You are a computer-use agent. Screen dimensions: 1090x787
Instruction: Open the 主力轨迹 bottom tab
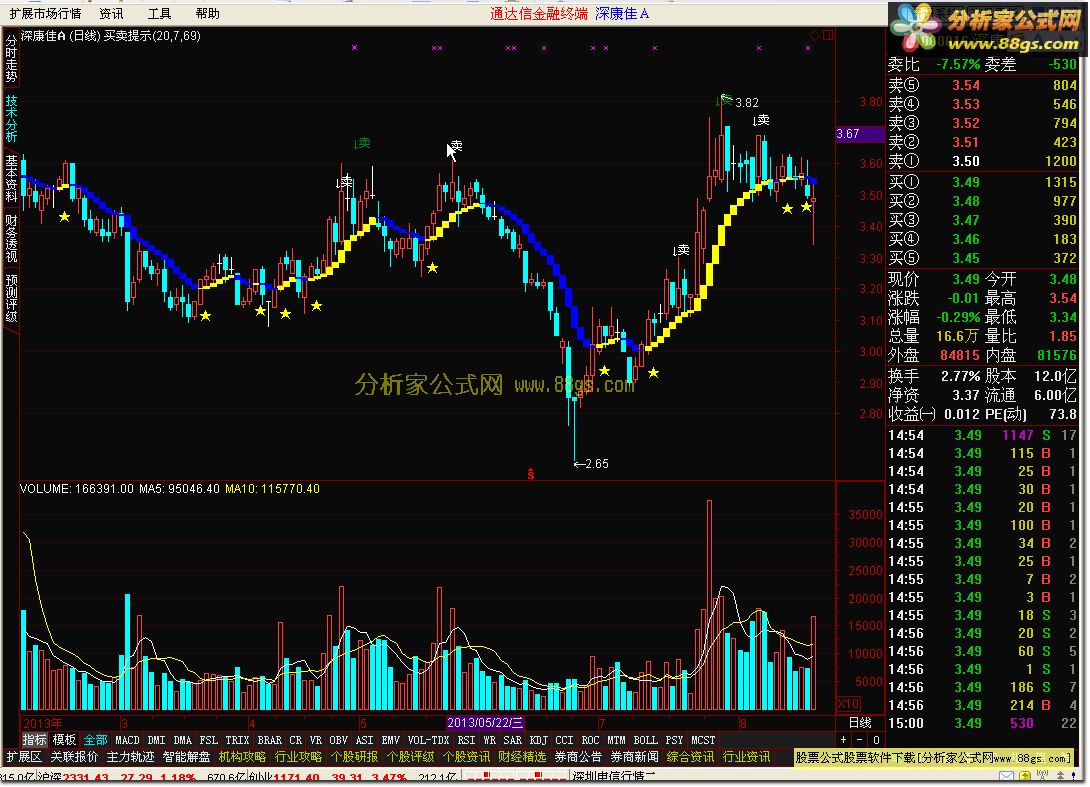tap(130, 757)
